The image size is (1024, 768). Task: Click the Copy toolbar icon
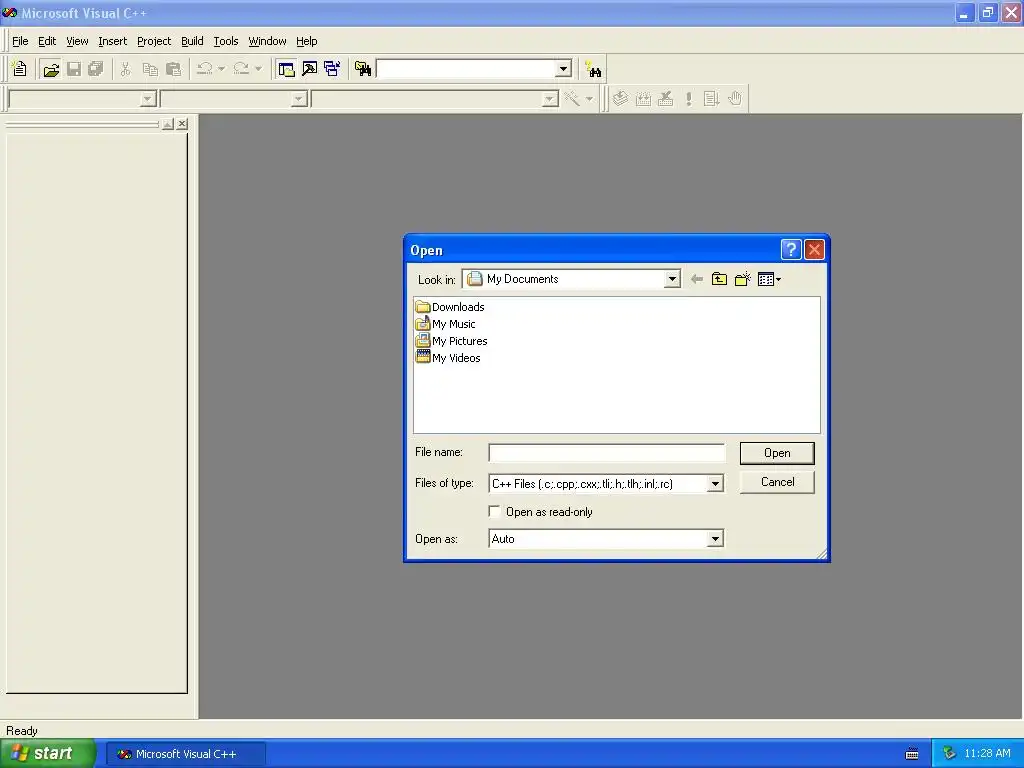(150, 69)
